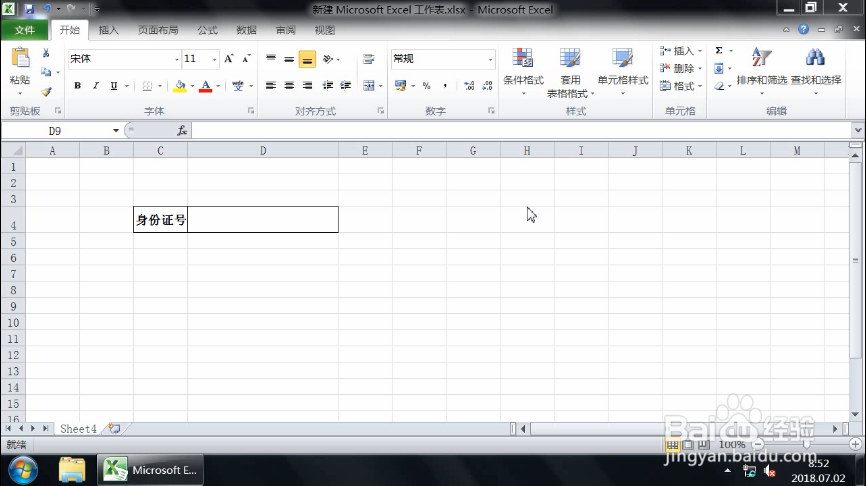This screenshot has height=486, width=866.
Task: Center text horizontally
Action: (289, 86)
